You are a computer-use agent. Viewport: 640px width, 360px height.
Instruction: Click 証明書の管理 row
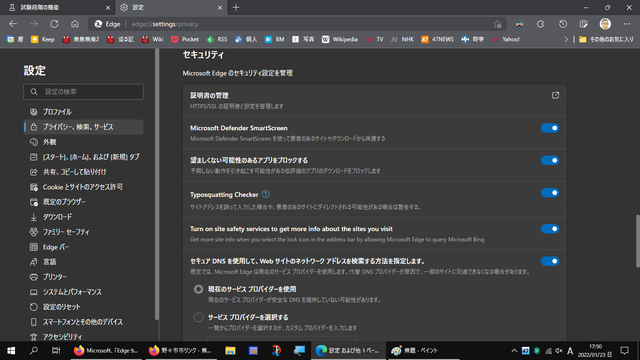pos(374,100)
